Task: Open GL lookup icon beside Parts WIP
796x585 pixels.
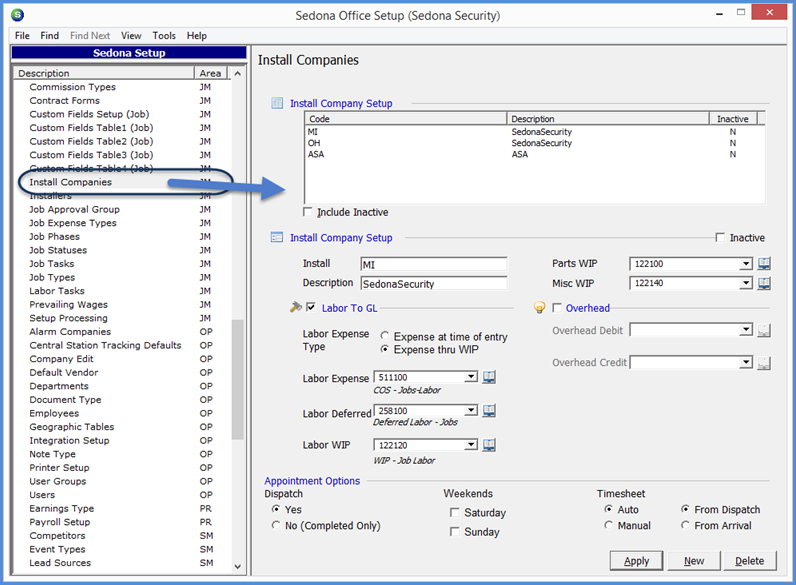Action: (764, 264)
